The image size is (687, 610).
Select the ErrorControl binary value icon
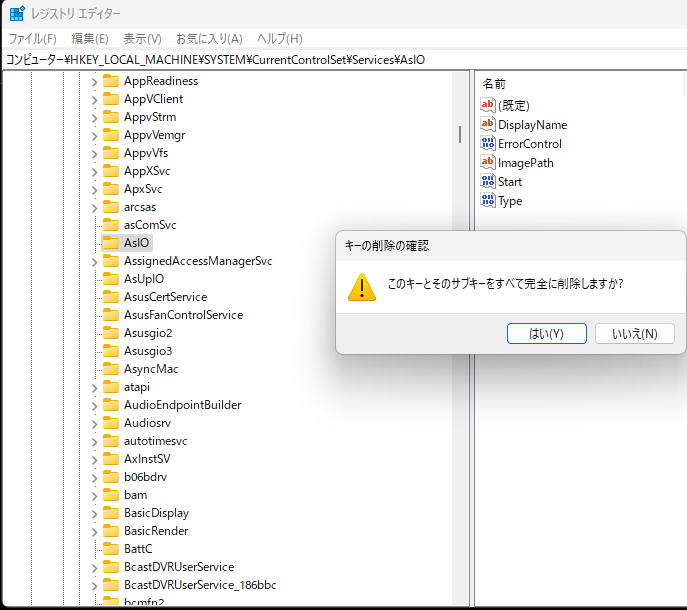(488, 143)
